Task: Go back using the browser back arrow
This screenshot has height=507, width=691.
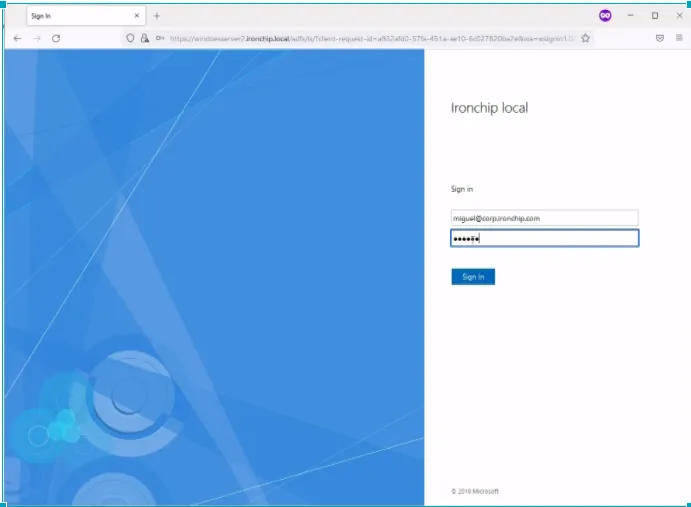Action: point(17,38)
